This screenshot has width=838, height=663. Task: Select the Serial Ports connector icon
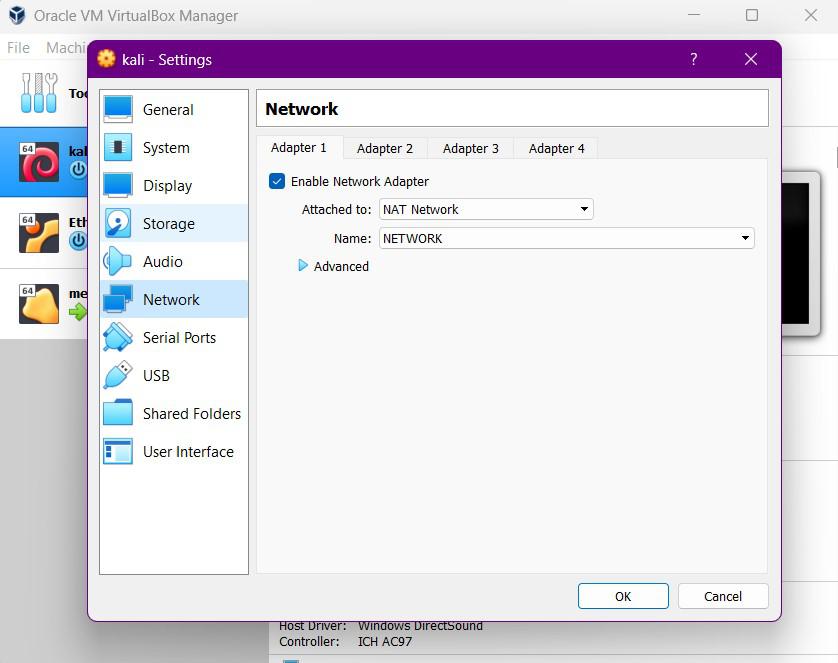point(118,337)
